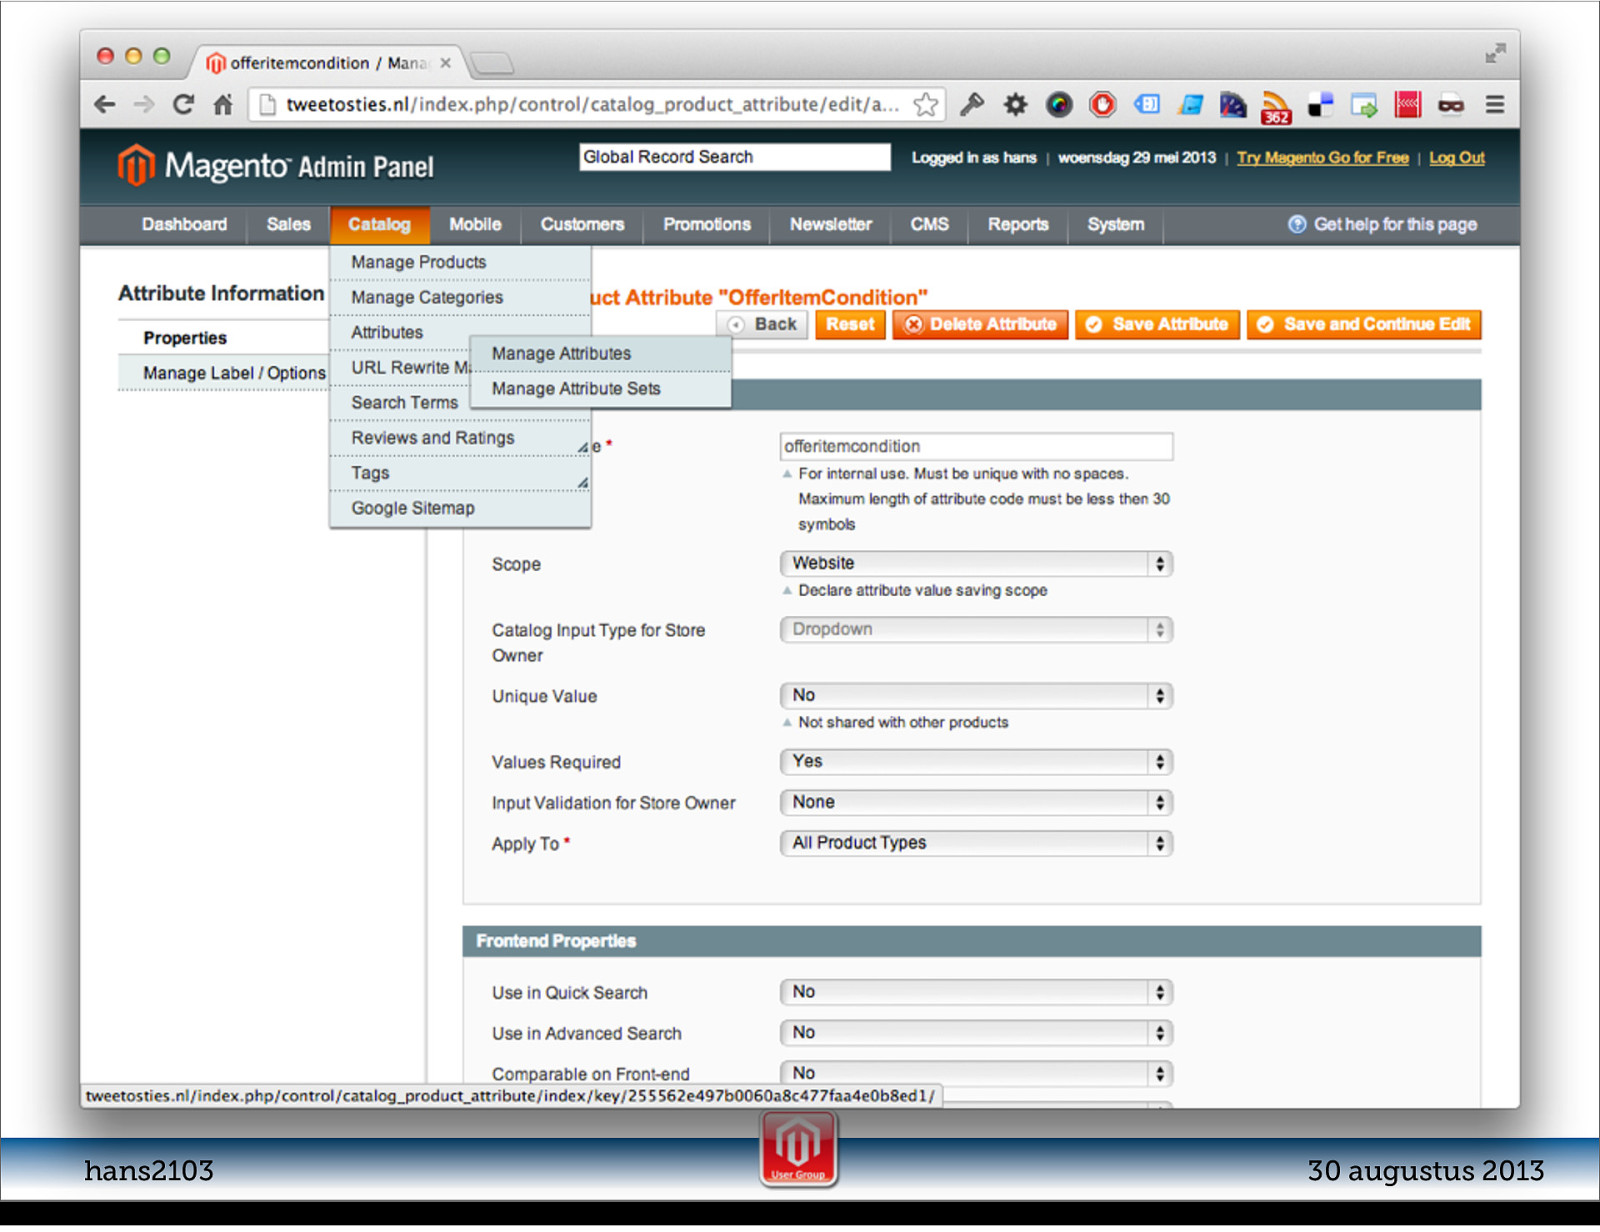This screenshot has height=1232, width=1600.
Task: Open the Dashboard menu
Action: click(x=184, y=224)
